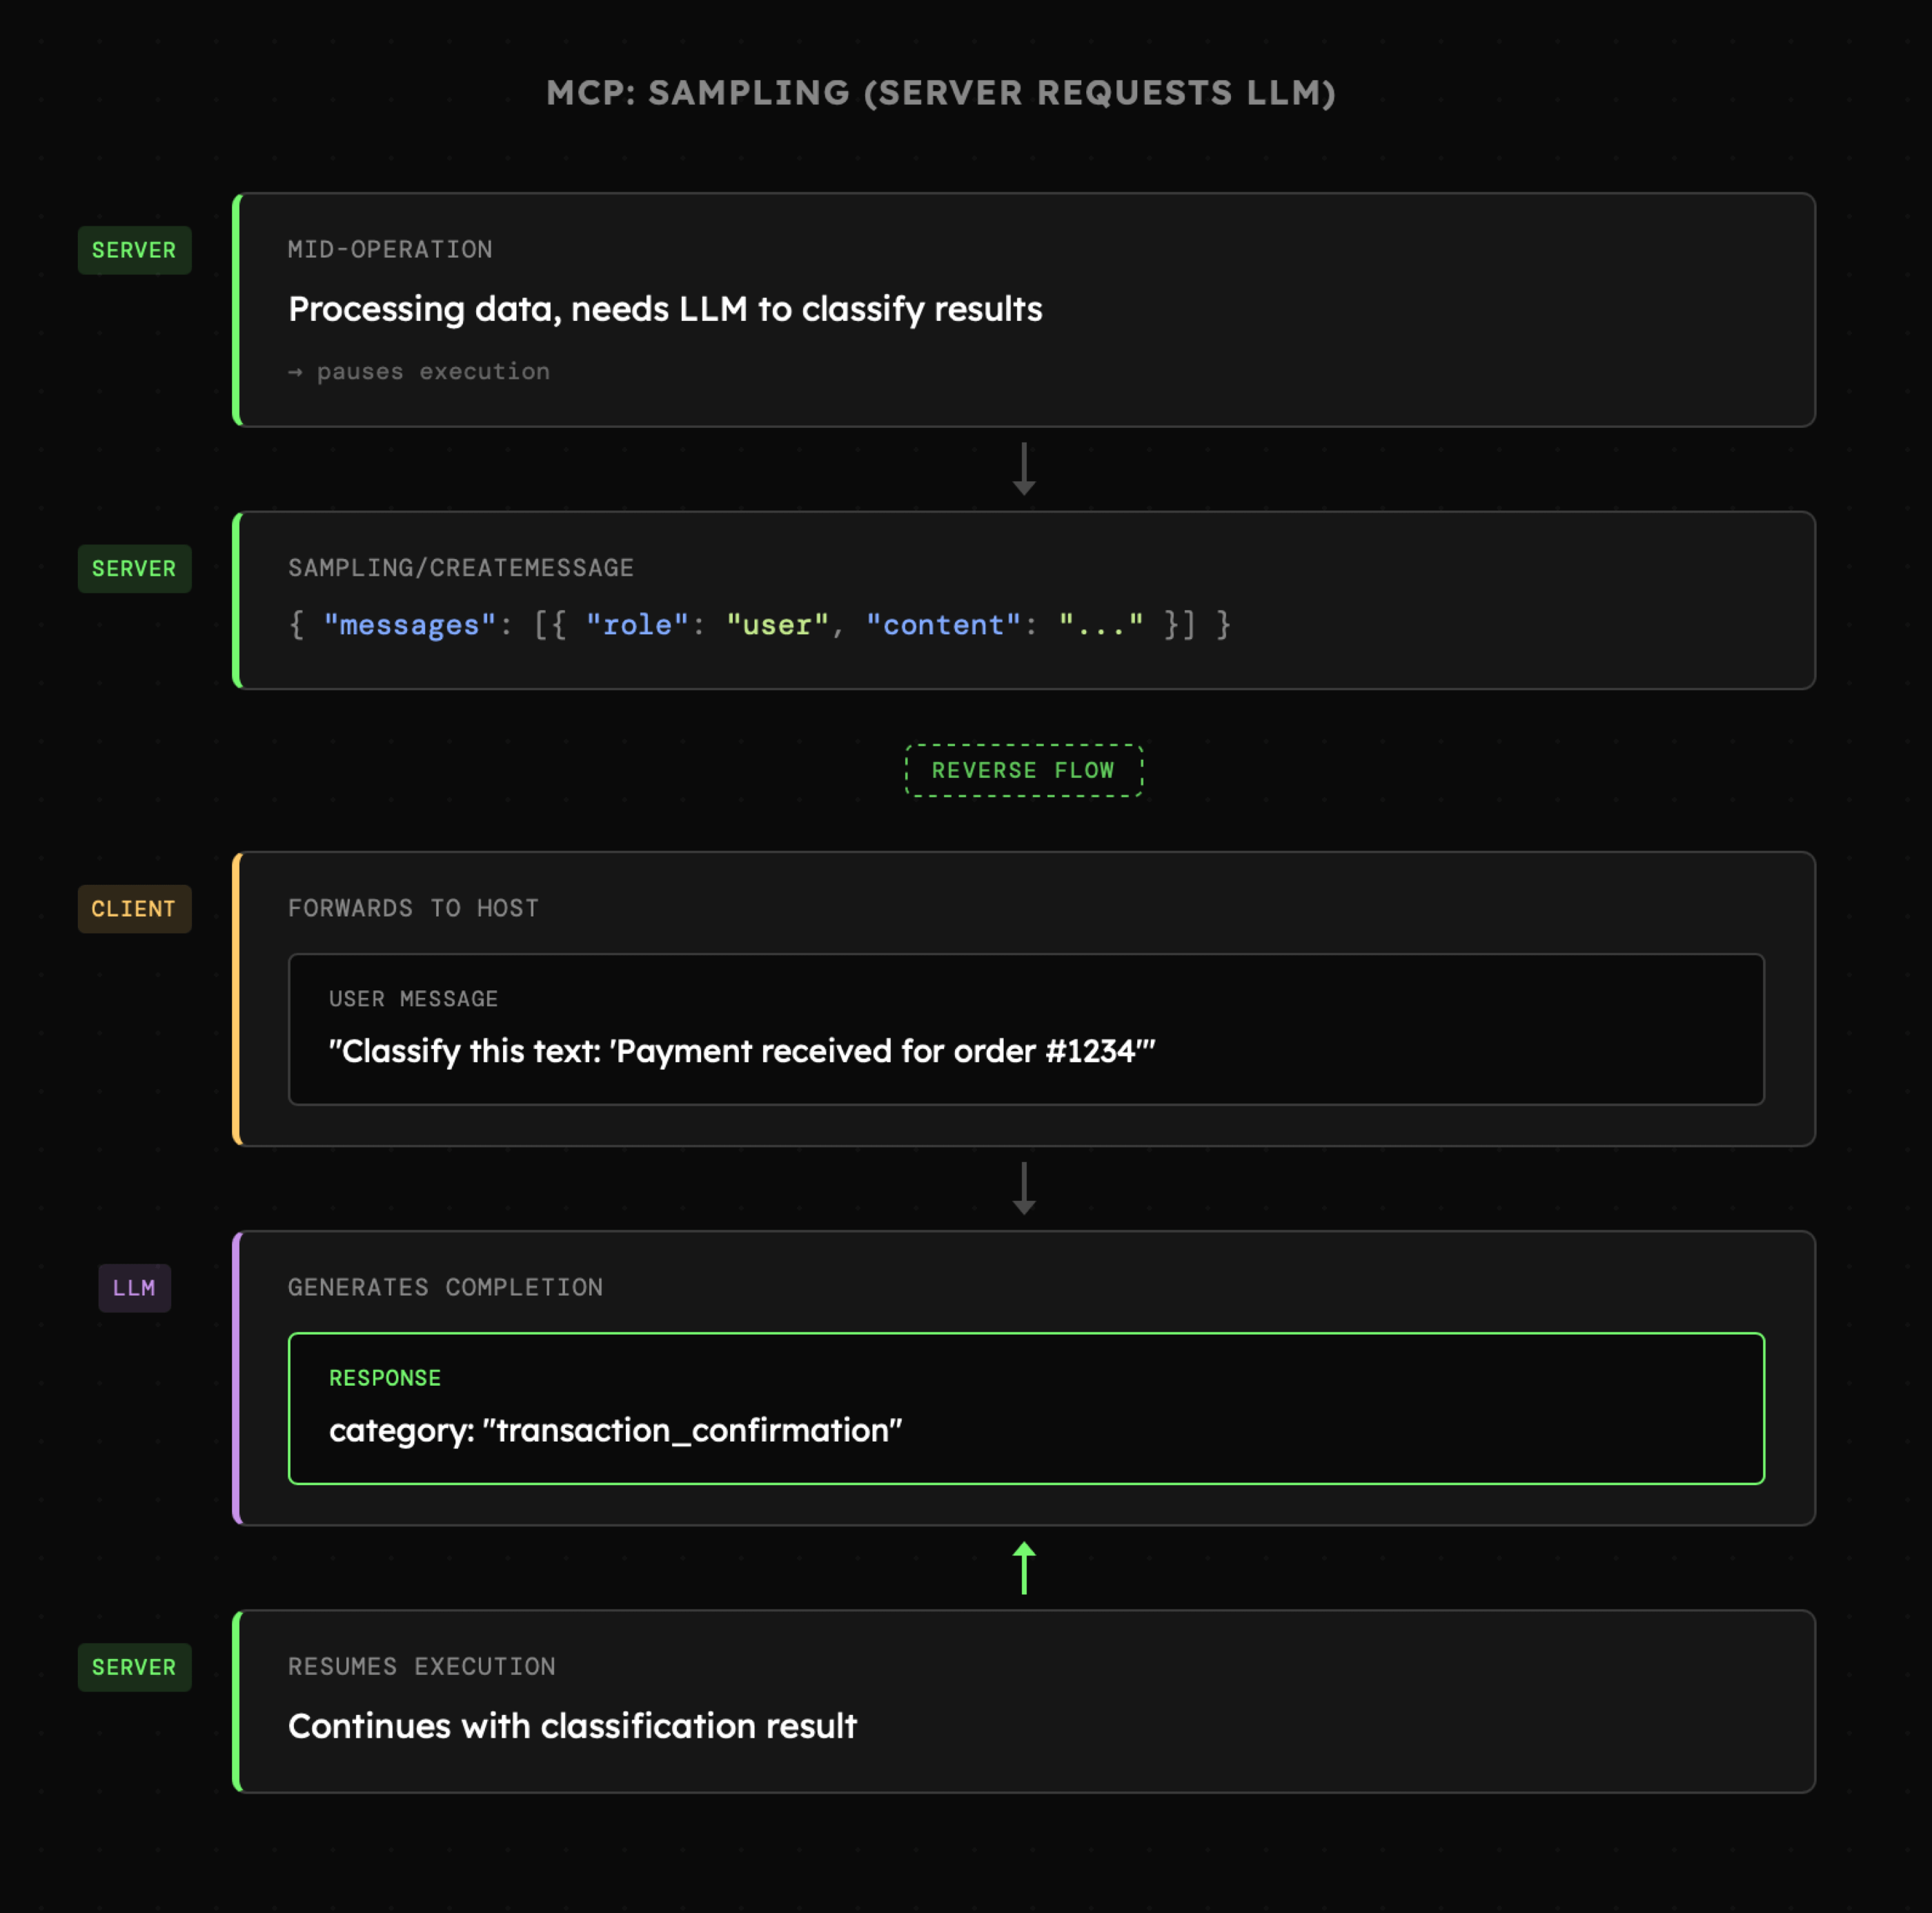Select the green-bordered Response box
Viewport: 1932px width, 1913px height.
tap(1025, 1408)
